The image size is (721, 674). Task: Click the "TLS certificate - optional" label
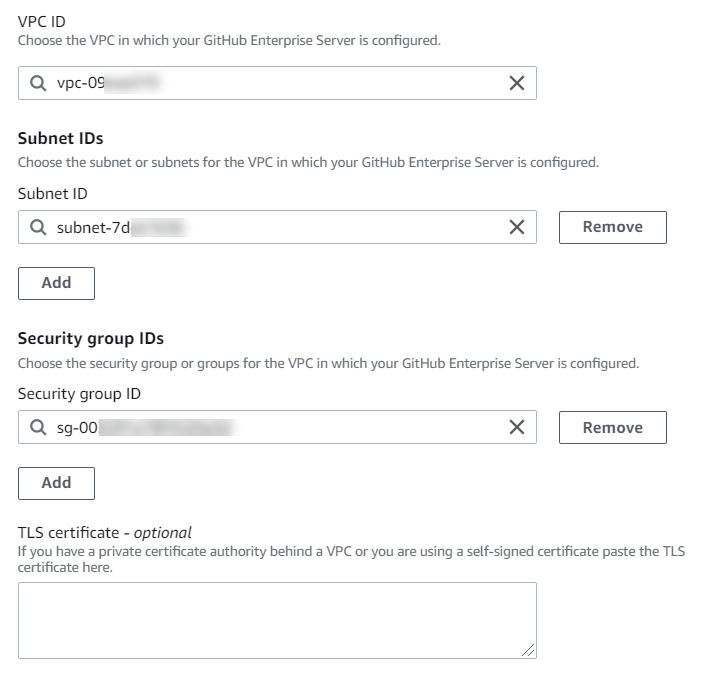point(104,532)
